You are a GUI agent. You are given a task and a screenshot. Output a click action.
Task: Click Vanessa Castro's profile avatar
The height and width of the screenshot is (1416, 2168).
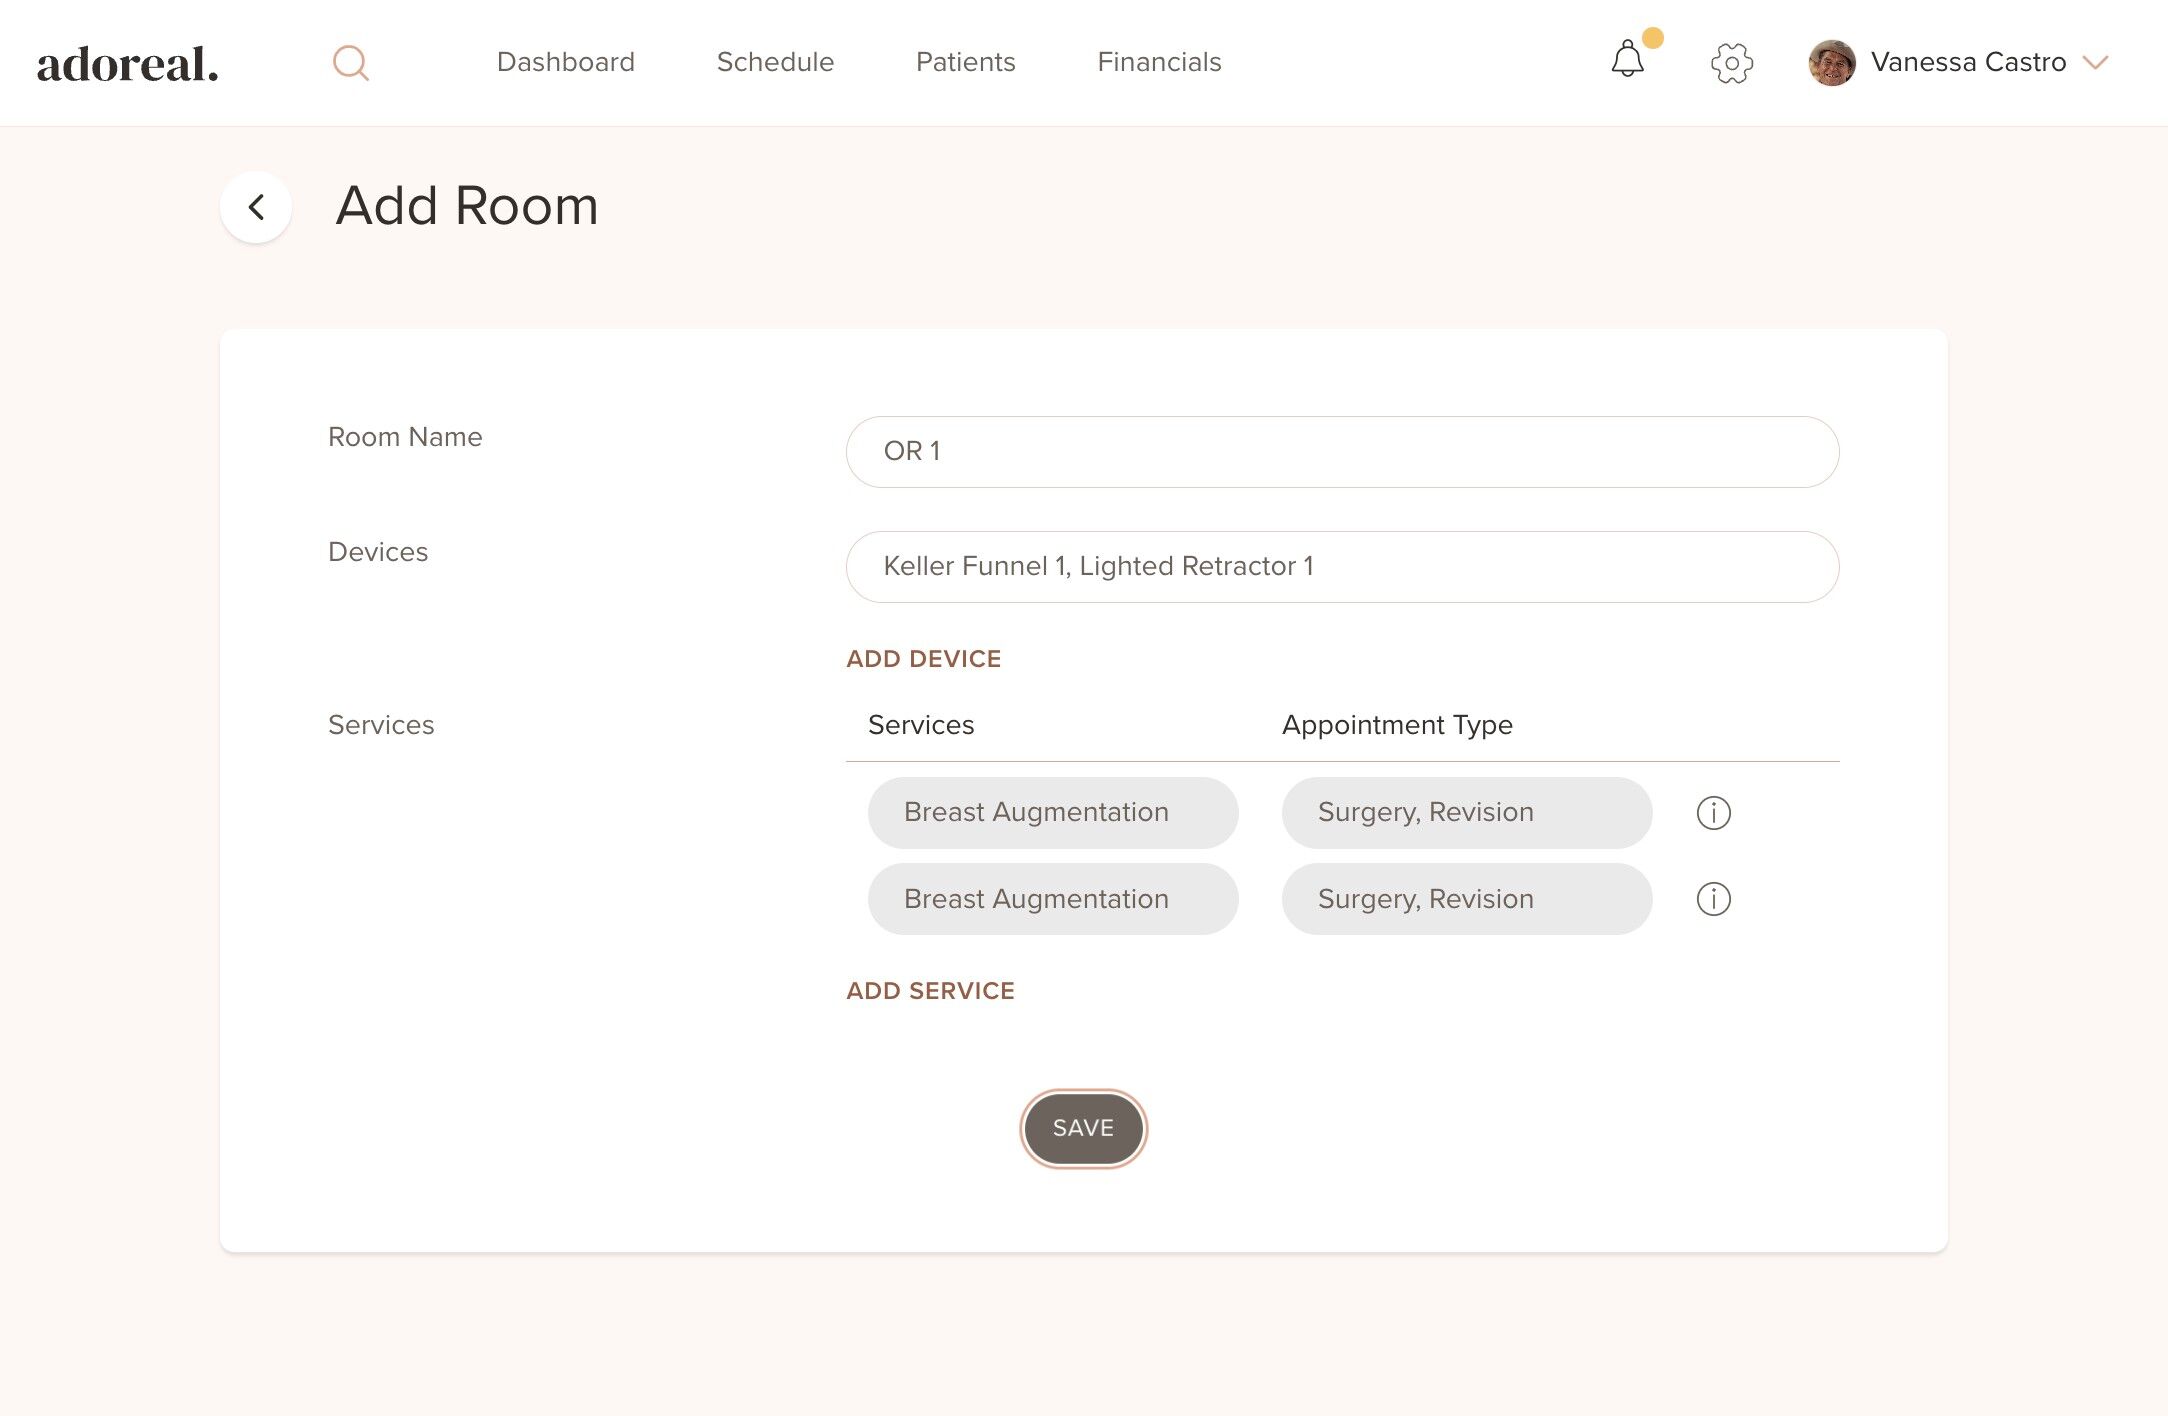[1831, 63]
